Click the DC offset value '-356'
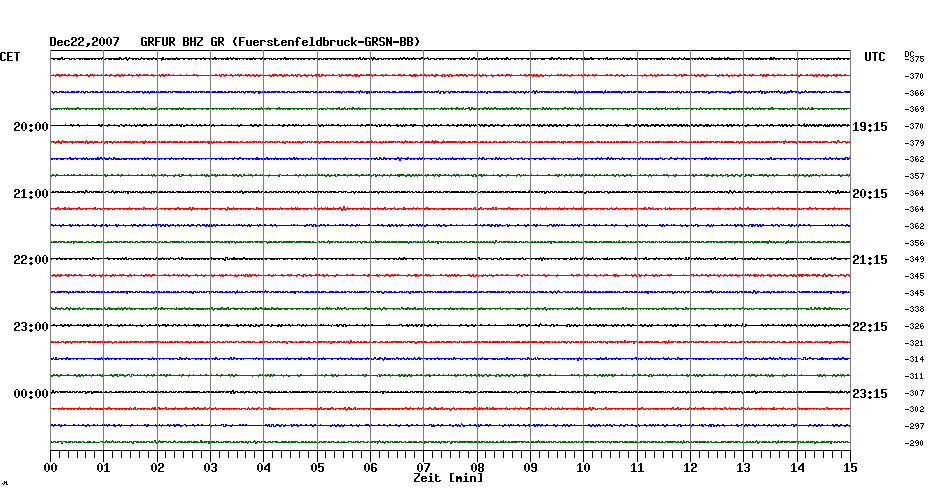930x494 pixels. [x=915, y=243]
